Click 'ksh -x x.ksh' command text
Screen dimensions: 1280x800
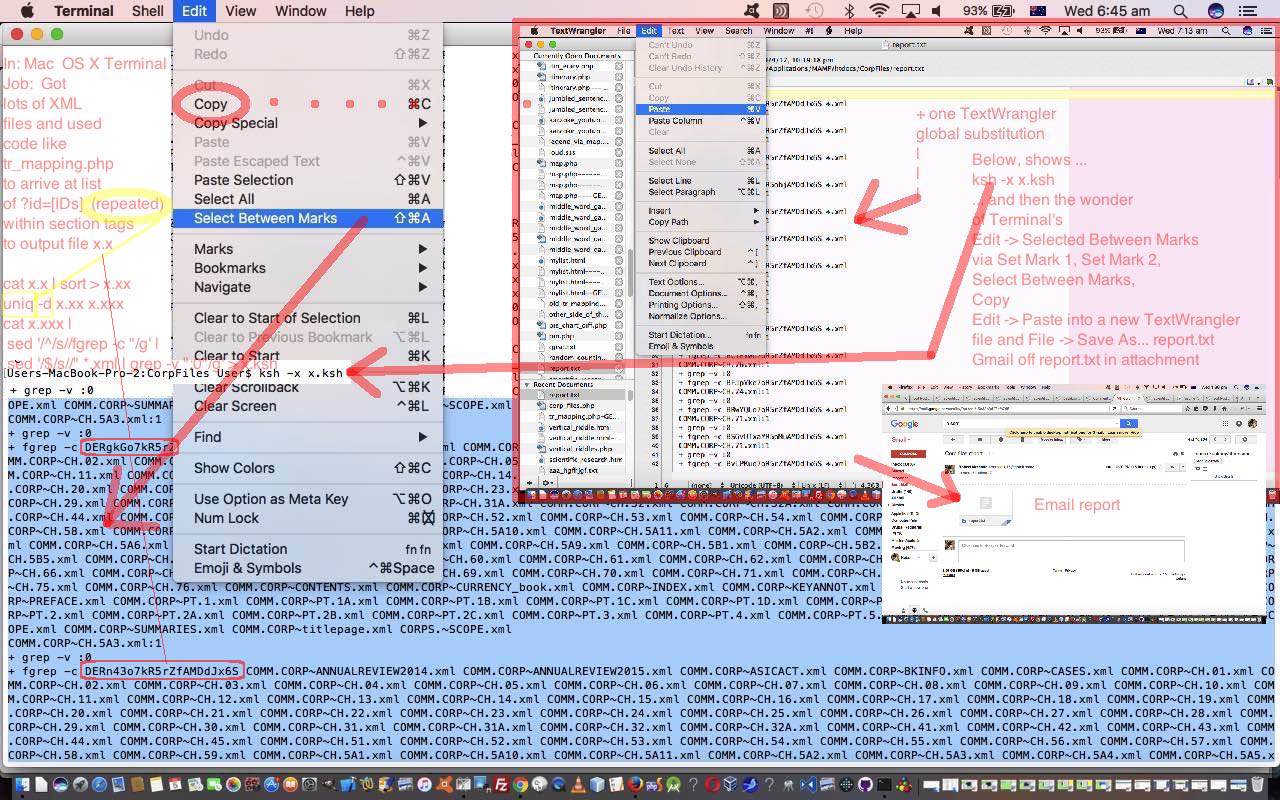pos(300,373)
